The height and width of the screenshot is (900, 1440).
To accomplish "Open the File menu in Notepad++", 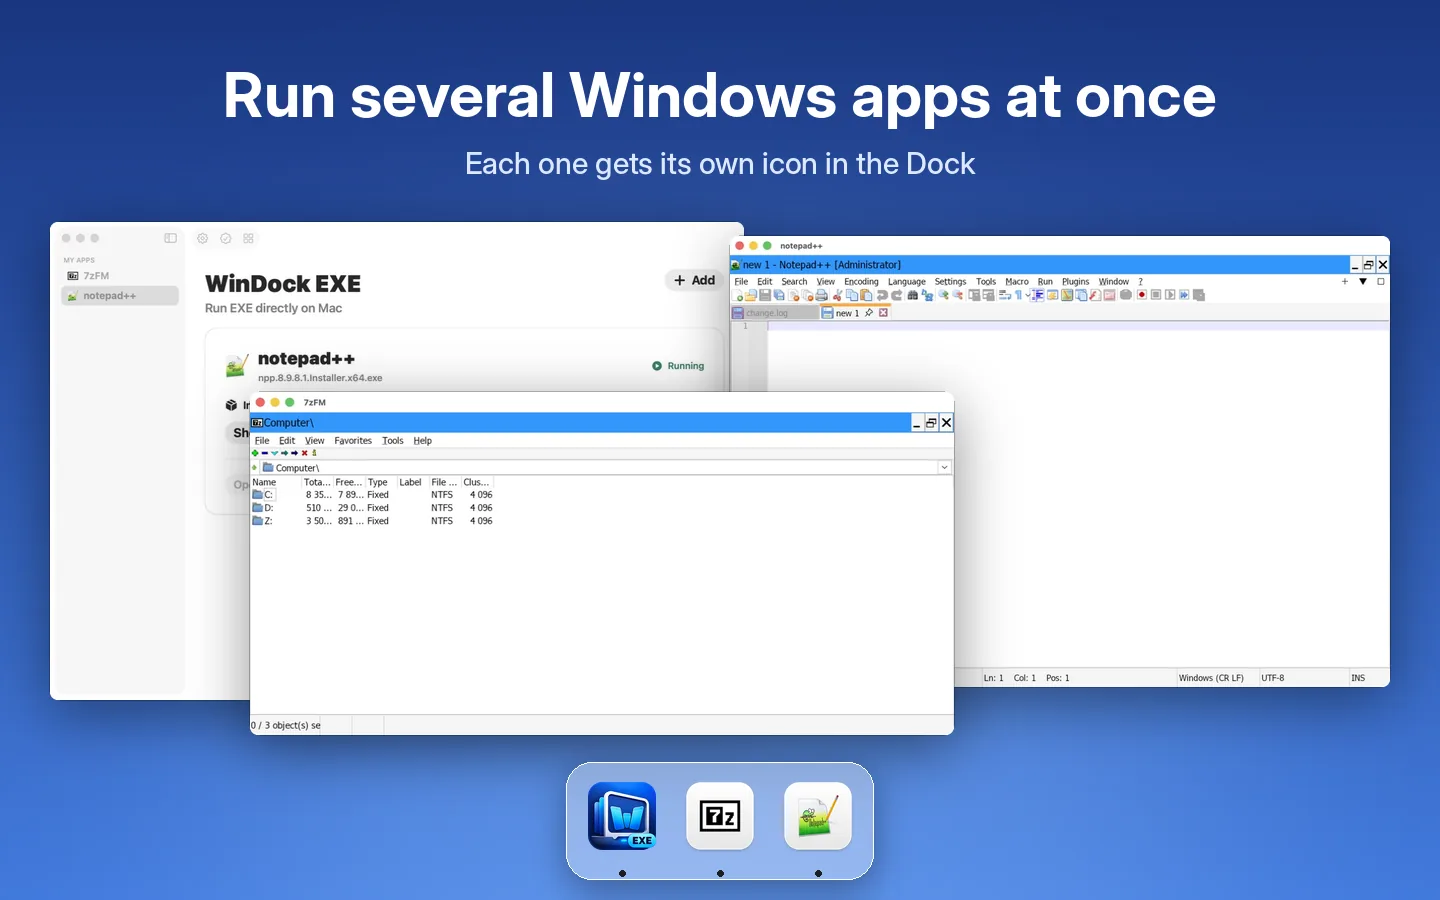I will tap(741, 282).
